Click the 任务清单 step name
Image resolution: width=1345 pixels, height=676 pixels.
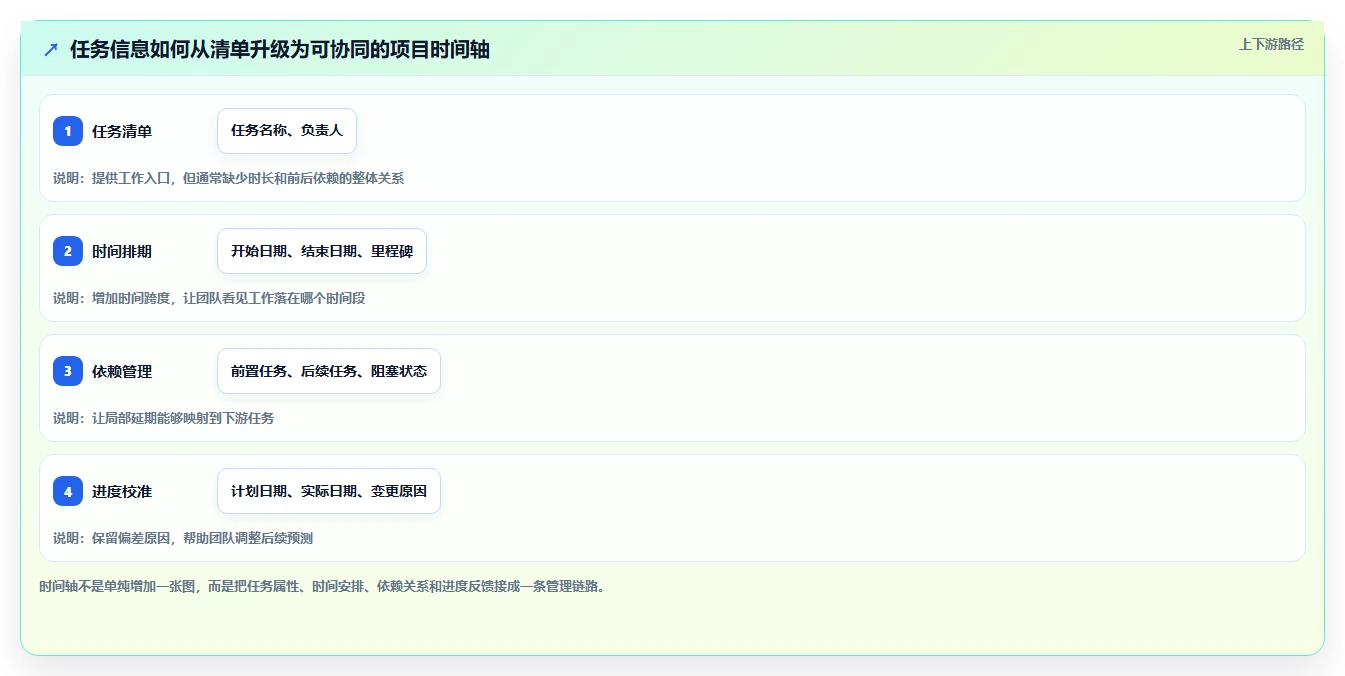122,131
